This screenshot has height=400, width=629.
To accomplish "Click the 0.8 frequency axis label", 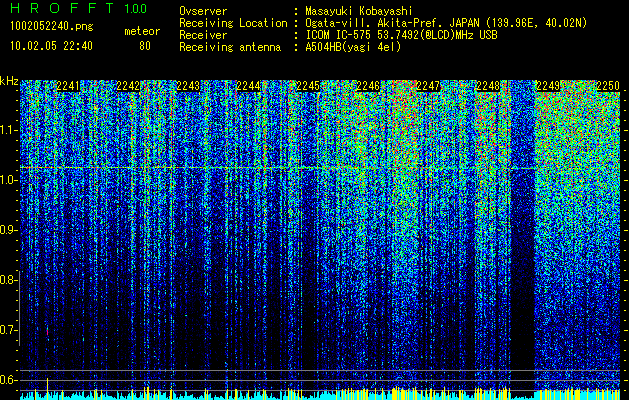I will [7, 280].
